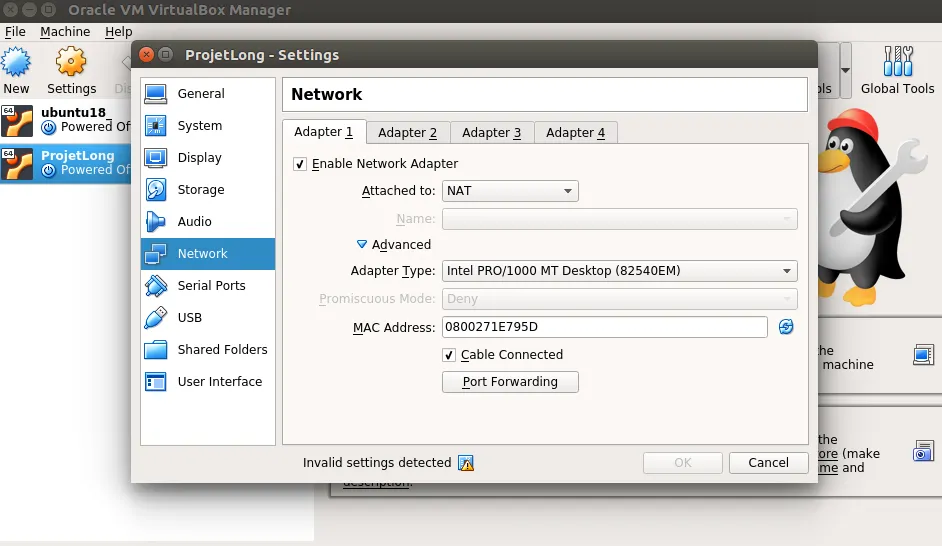Image resolution: width=942 pixels, height=546 pixels.
Task: Select the ProjetLong virtual machine
Action: pos(65,163)
